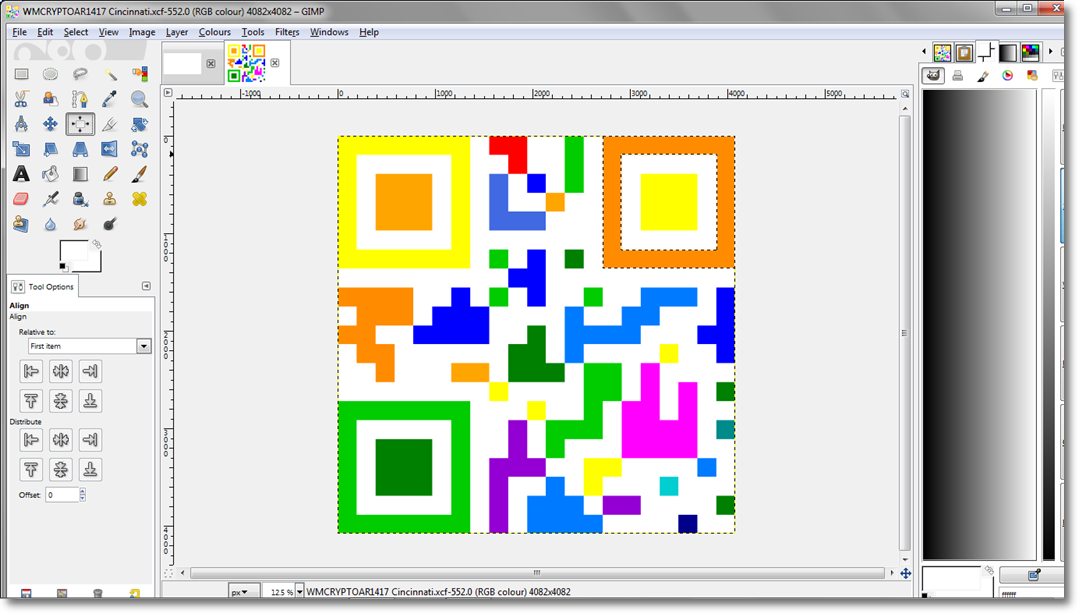Viewport: 1080px width, 615px height.
Task: Open the Palettes tab in right dock
Action: [x=1030, y=52]
